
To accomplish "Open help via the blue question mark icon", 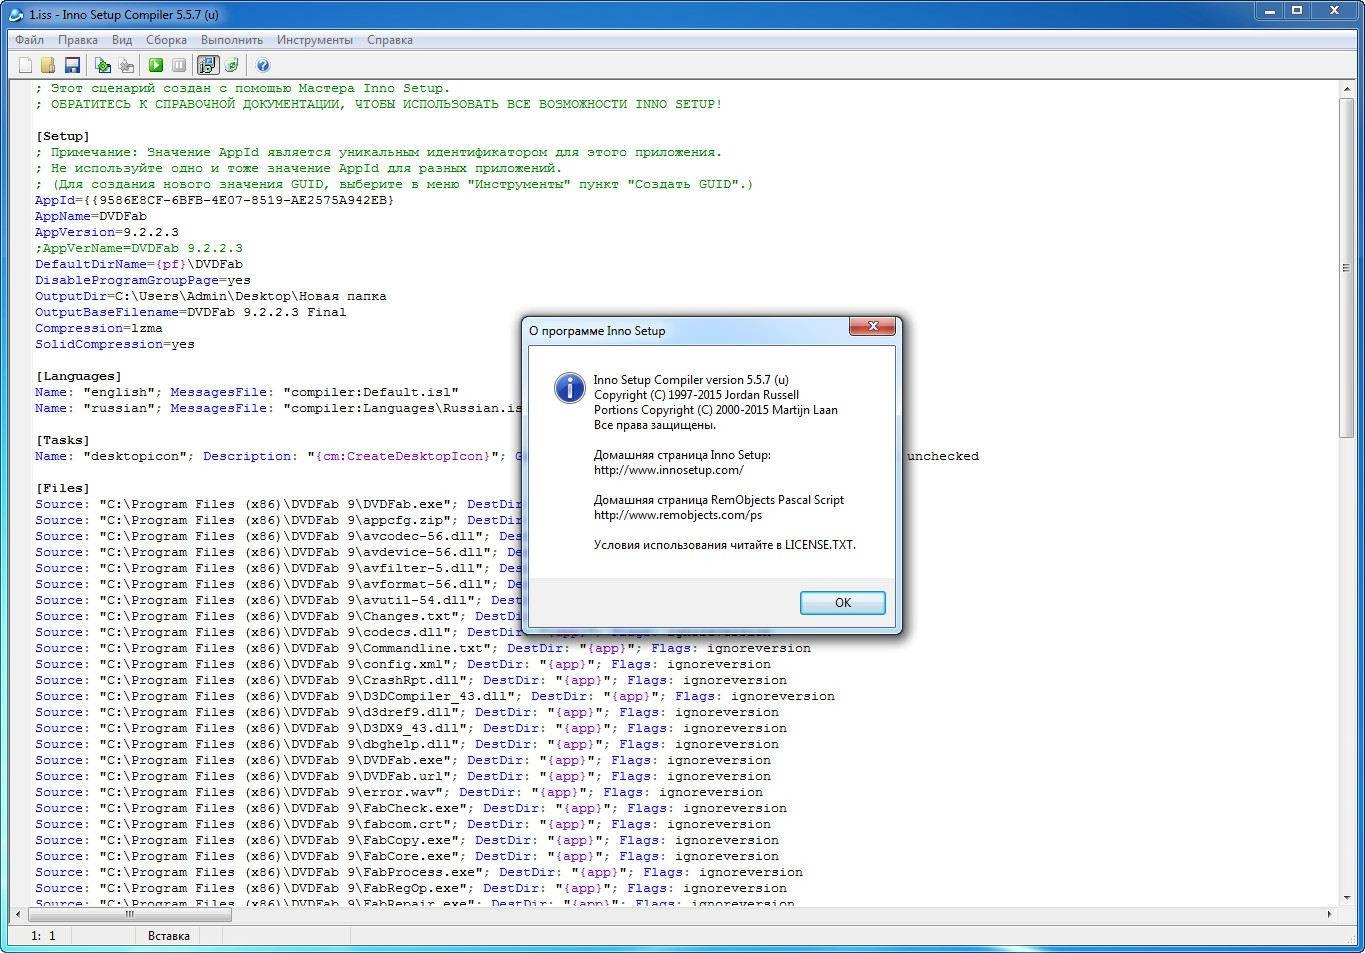I will [x=263, y=65].
